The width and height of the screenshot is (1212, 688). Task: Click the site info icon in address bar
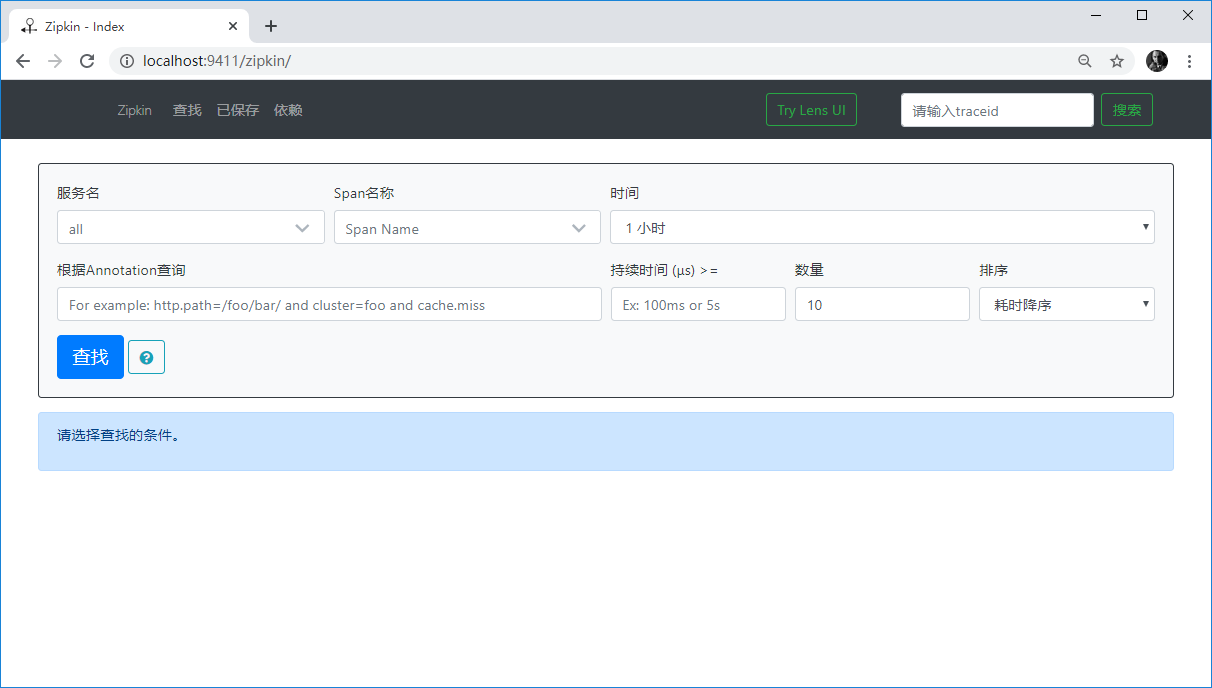[x=127, y=61]
